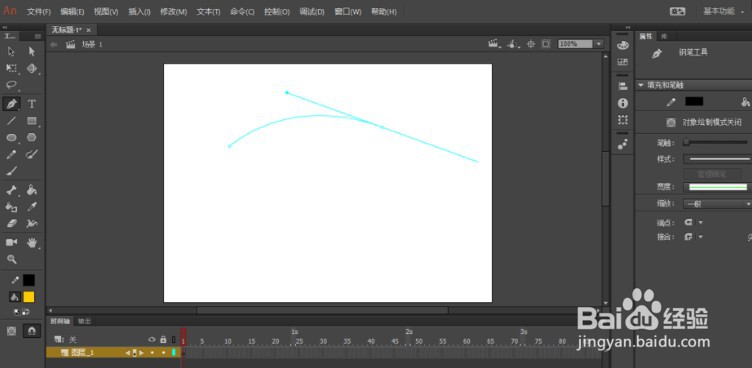Open the 样式 stroke style dropdown
This screenshot has height=368, width=752.
[717, 159]
